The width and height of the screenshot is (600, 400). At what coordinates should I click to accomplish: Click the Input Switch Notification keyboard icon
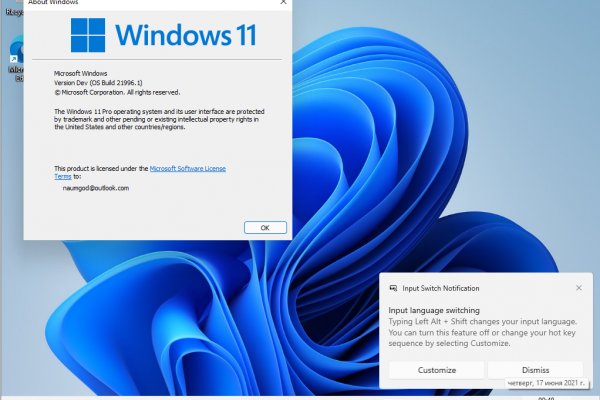click(x=393, y=288)
